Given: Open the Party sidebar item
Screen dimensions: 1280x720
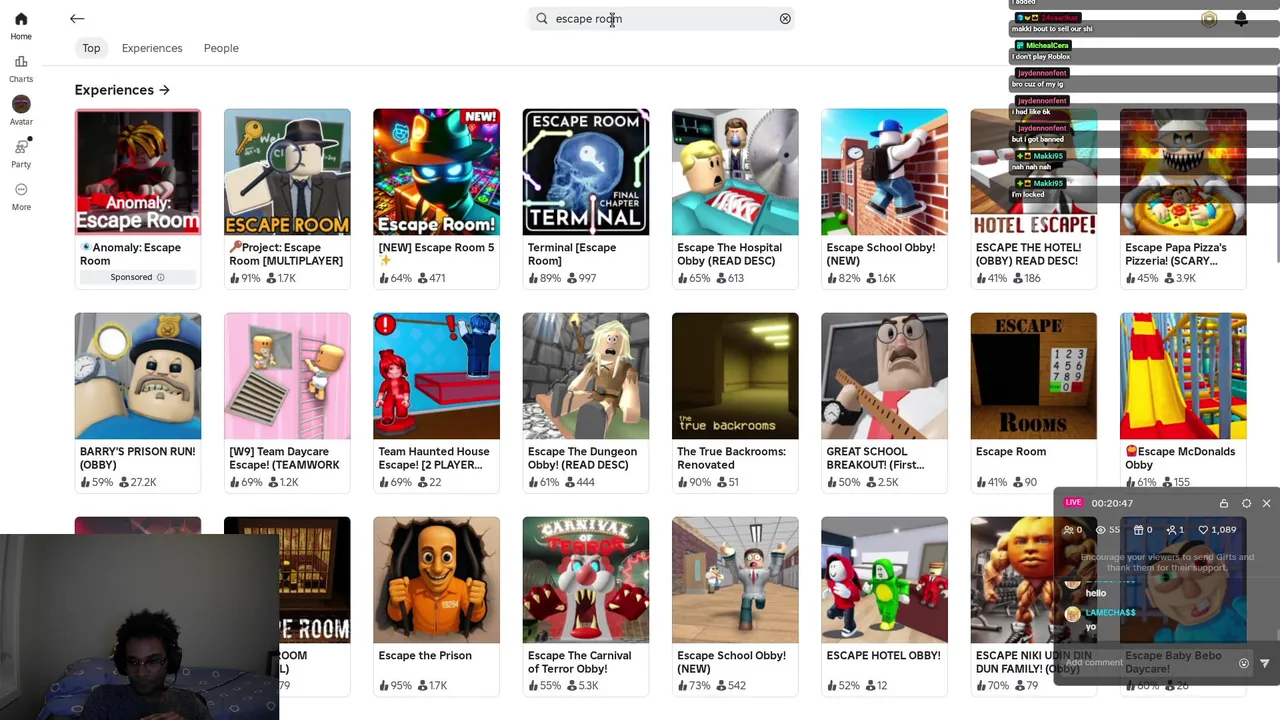Looking at the screenshot, I should point(21,153).
